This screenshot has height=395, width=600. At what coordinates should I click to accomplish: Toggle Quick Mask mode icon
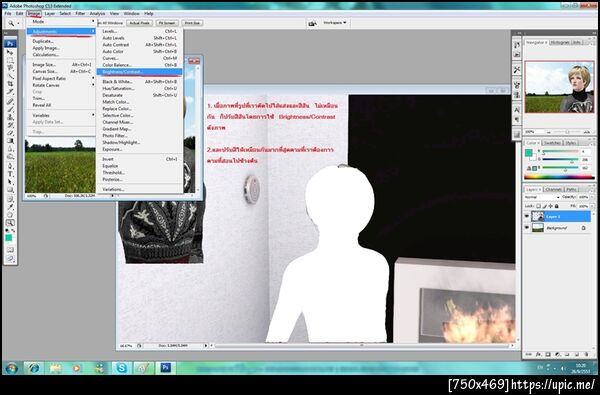point(10,250)
